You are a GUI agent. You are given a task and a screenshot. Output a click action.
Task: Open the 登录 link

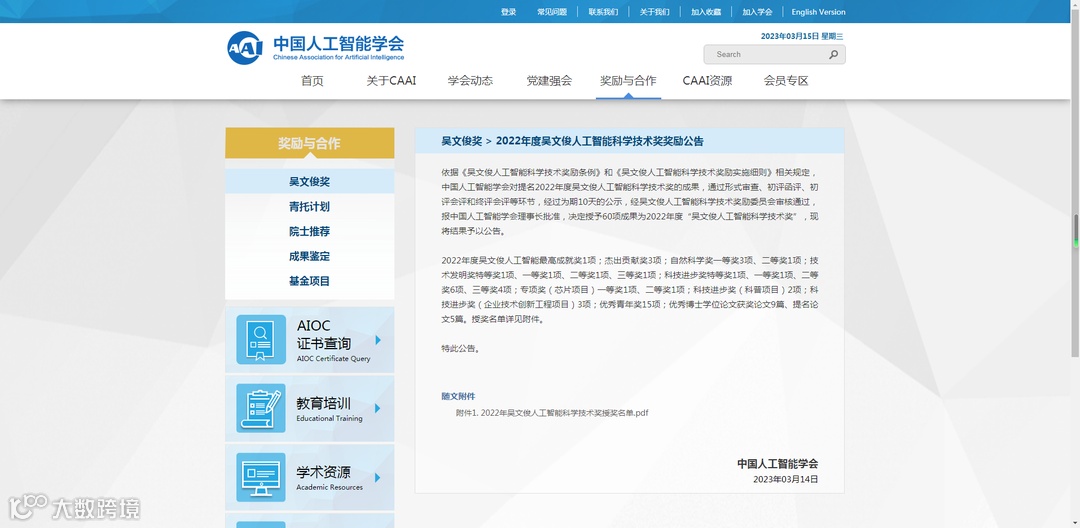(508, 12)
